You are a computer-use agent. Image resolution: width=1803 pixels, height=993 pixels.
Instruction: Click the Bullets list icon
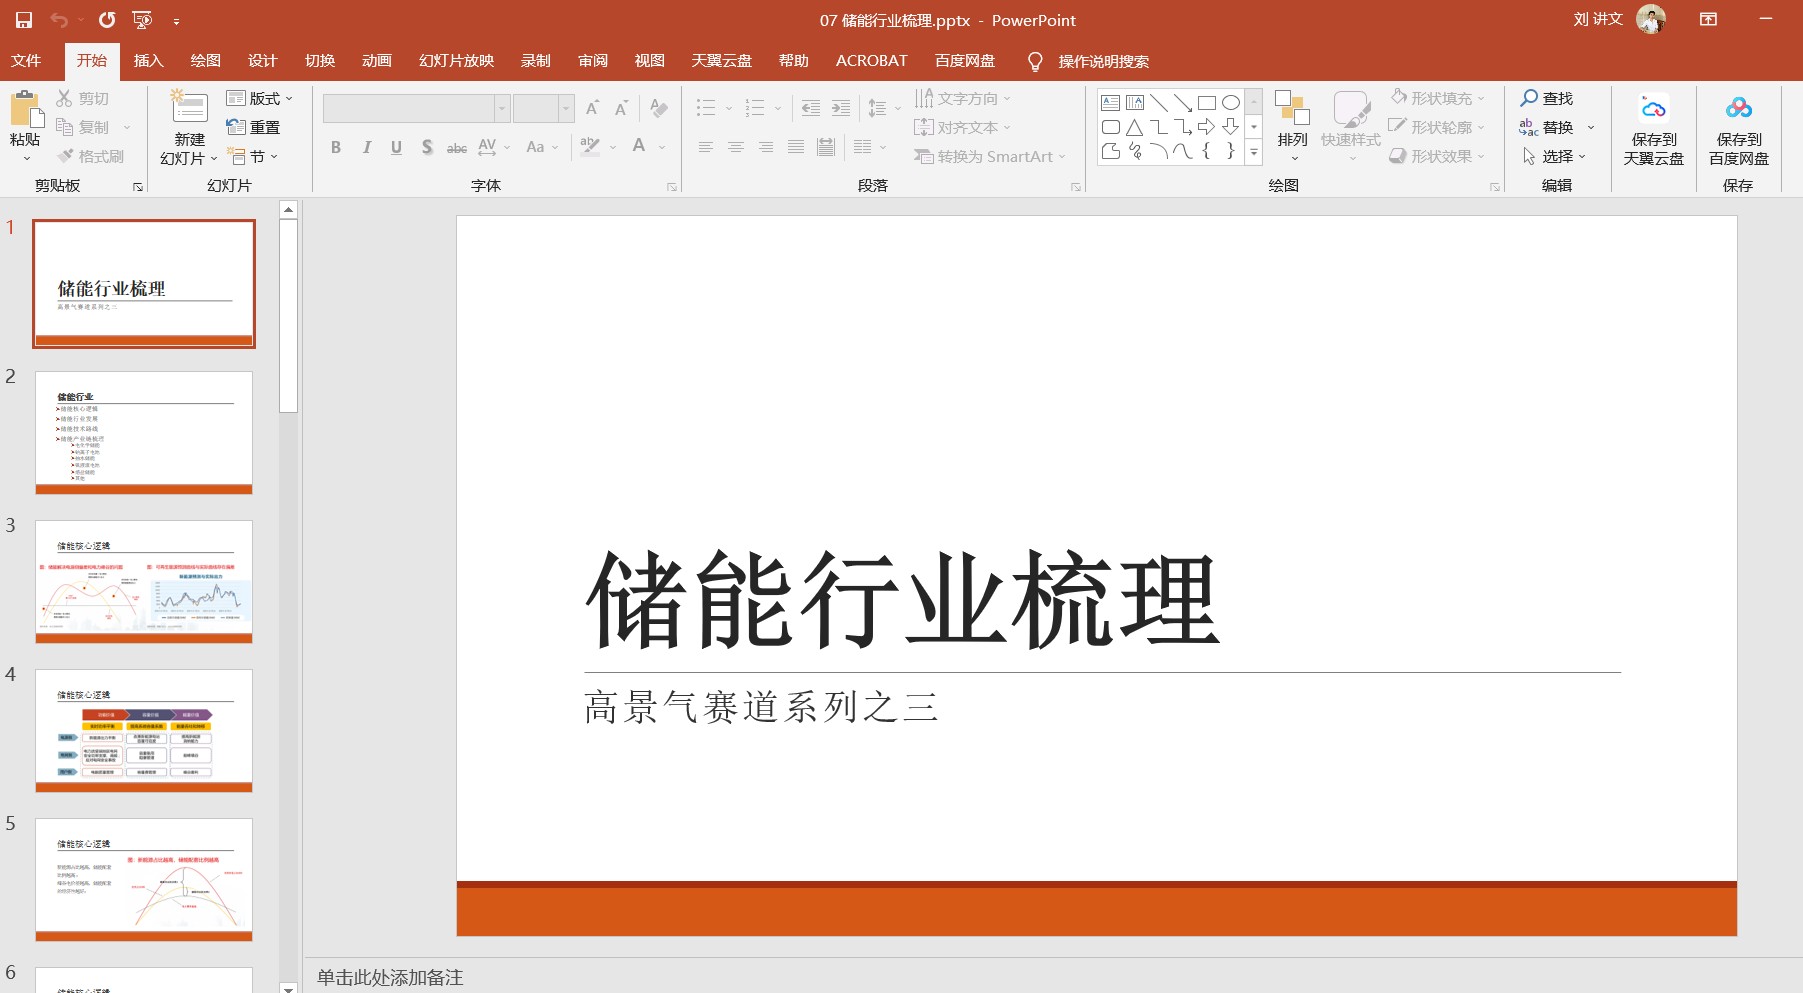706,108
